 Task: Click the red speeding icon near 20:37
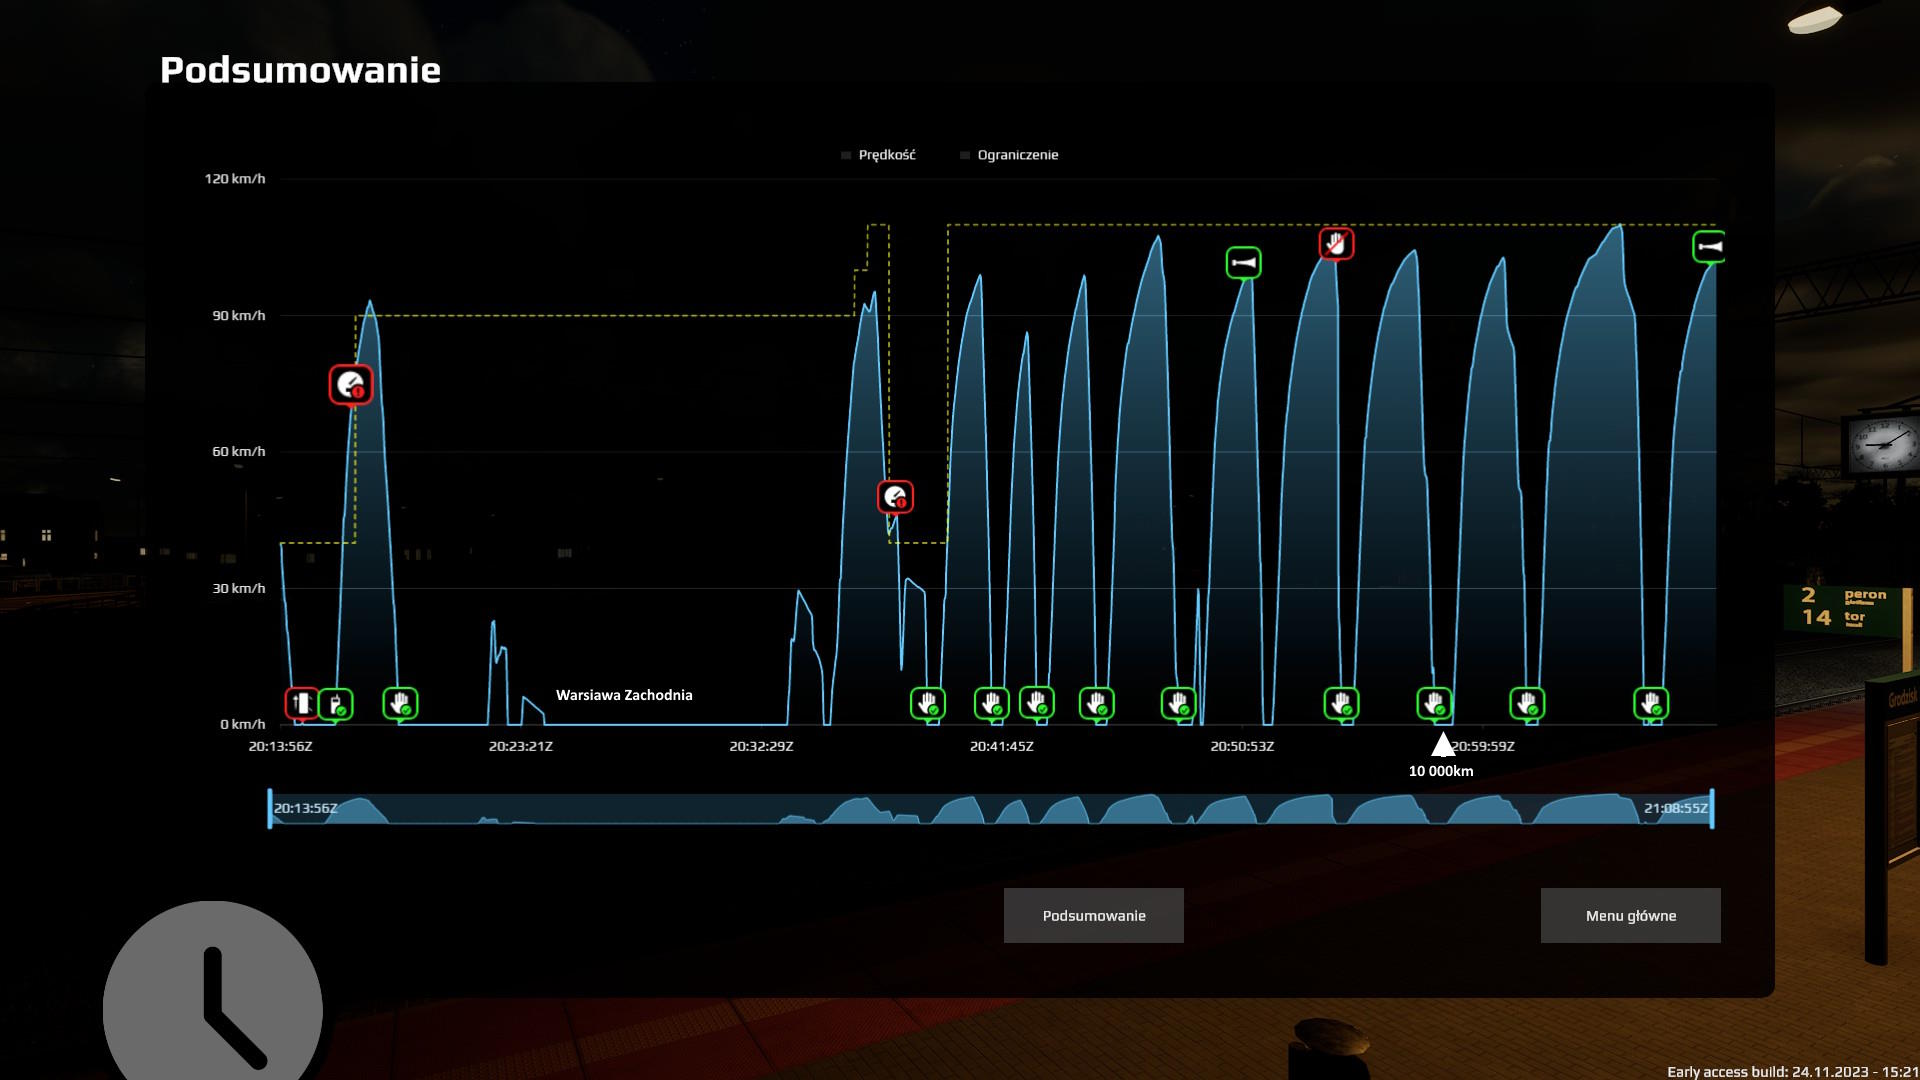(x=895, y=497)
